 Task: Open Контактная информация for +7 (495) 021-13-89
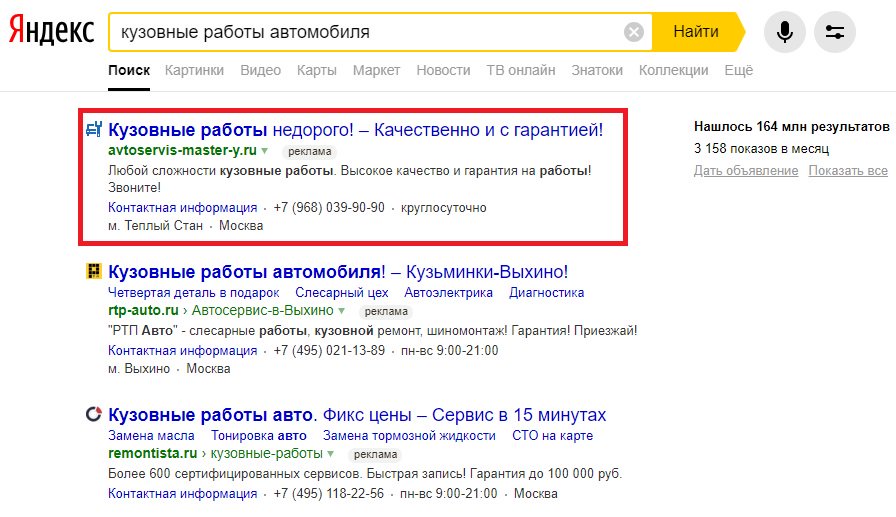(183, 350)
